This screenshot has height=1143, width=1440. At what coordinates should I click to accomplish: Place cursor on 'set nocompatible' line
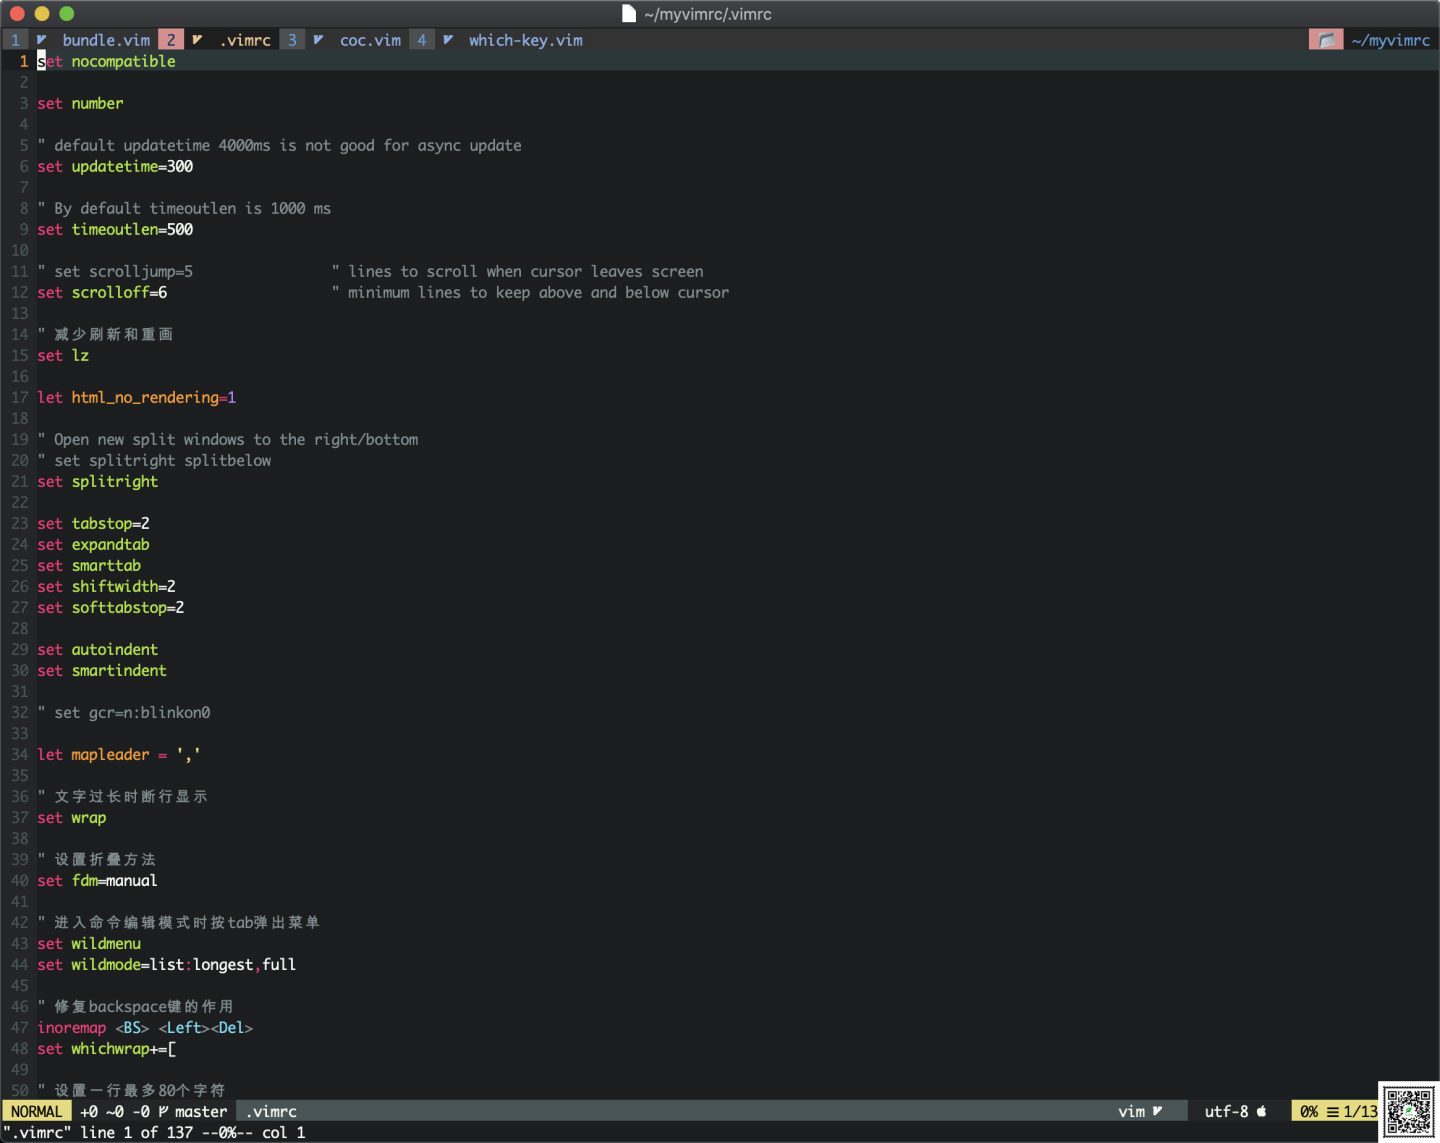tap(106, 61)
